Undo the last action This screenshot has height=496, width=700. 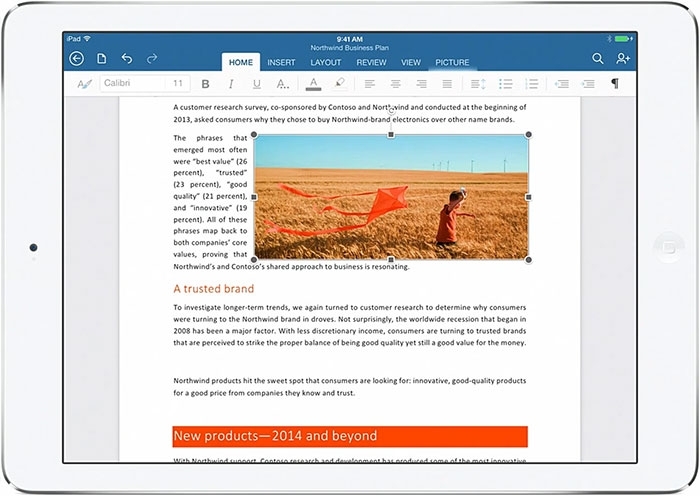point(127,59)
